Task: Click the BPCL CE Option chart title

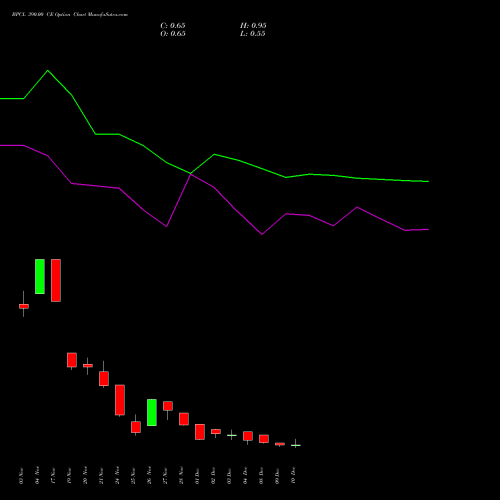Action: (x=70, y=15)
